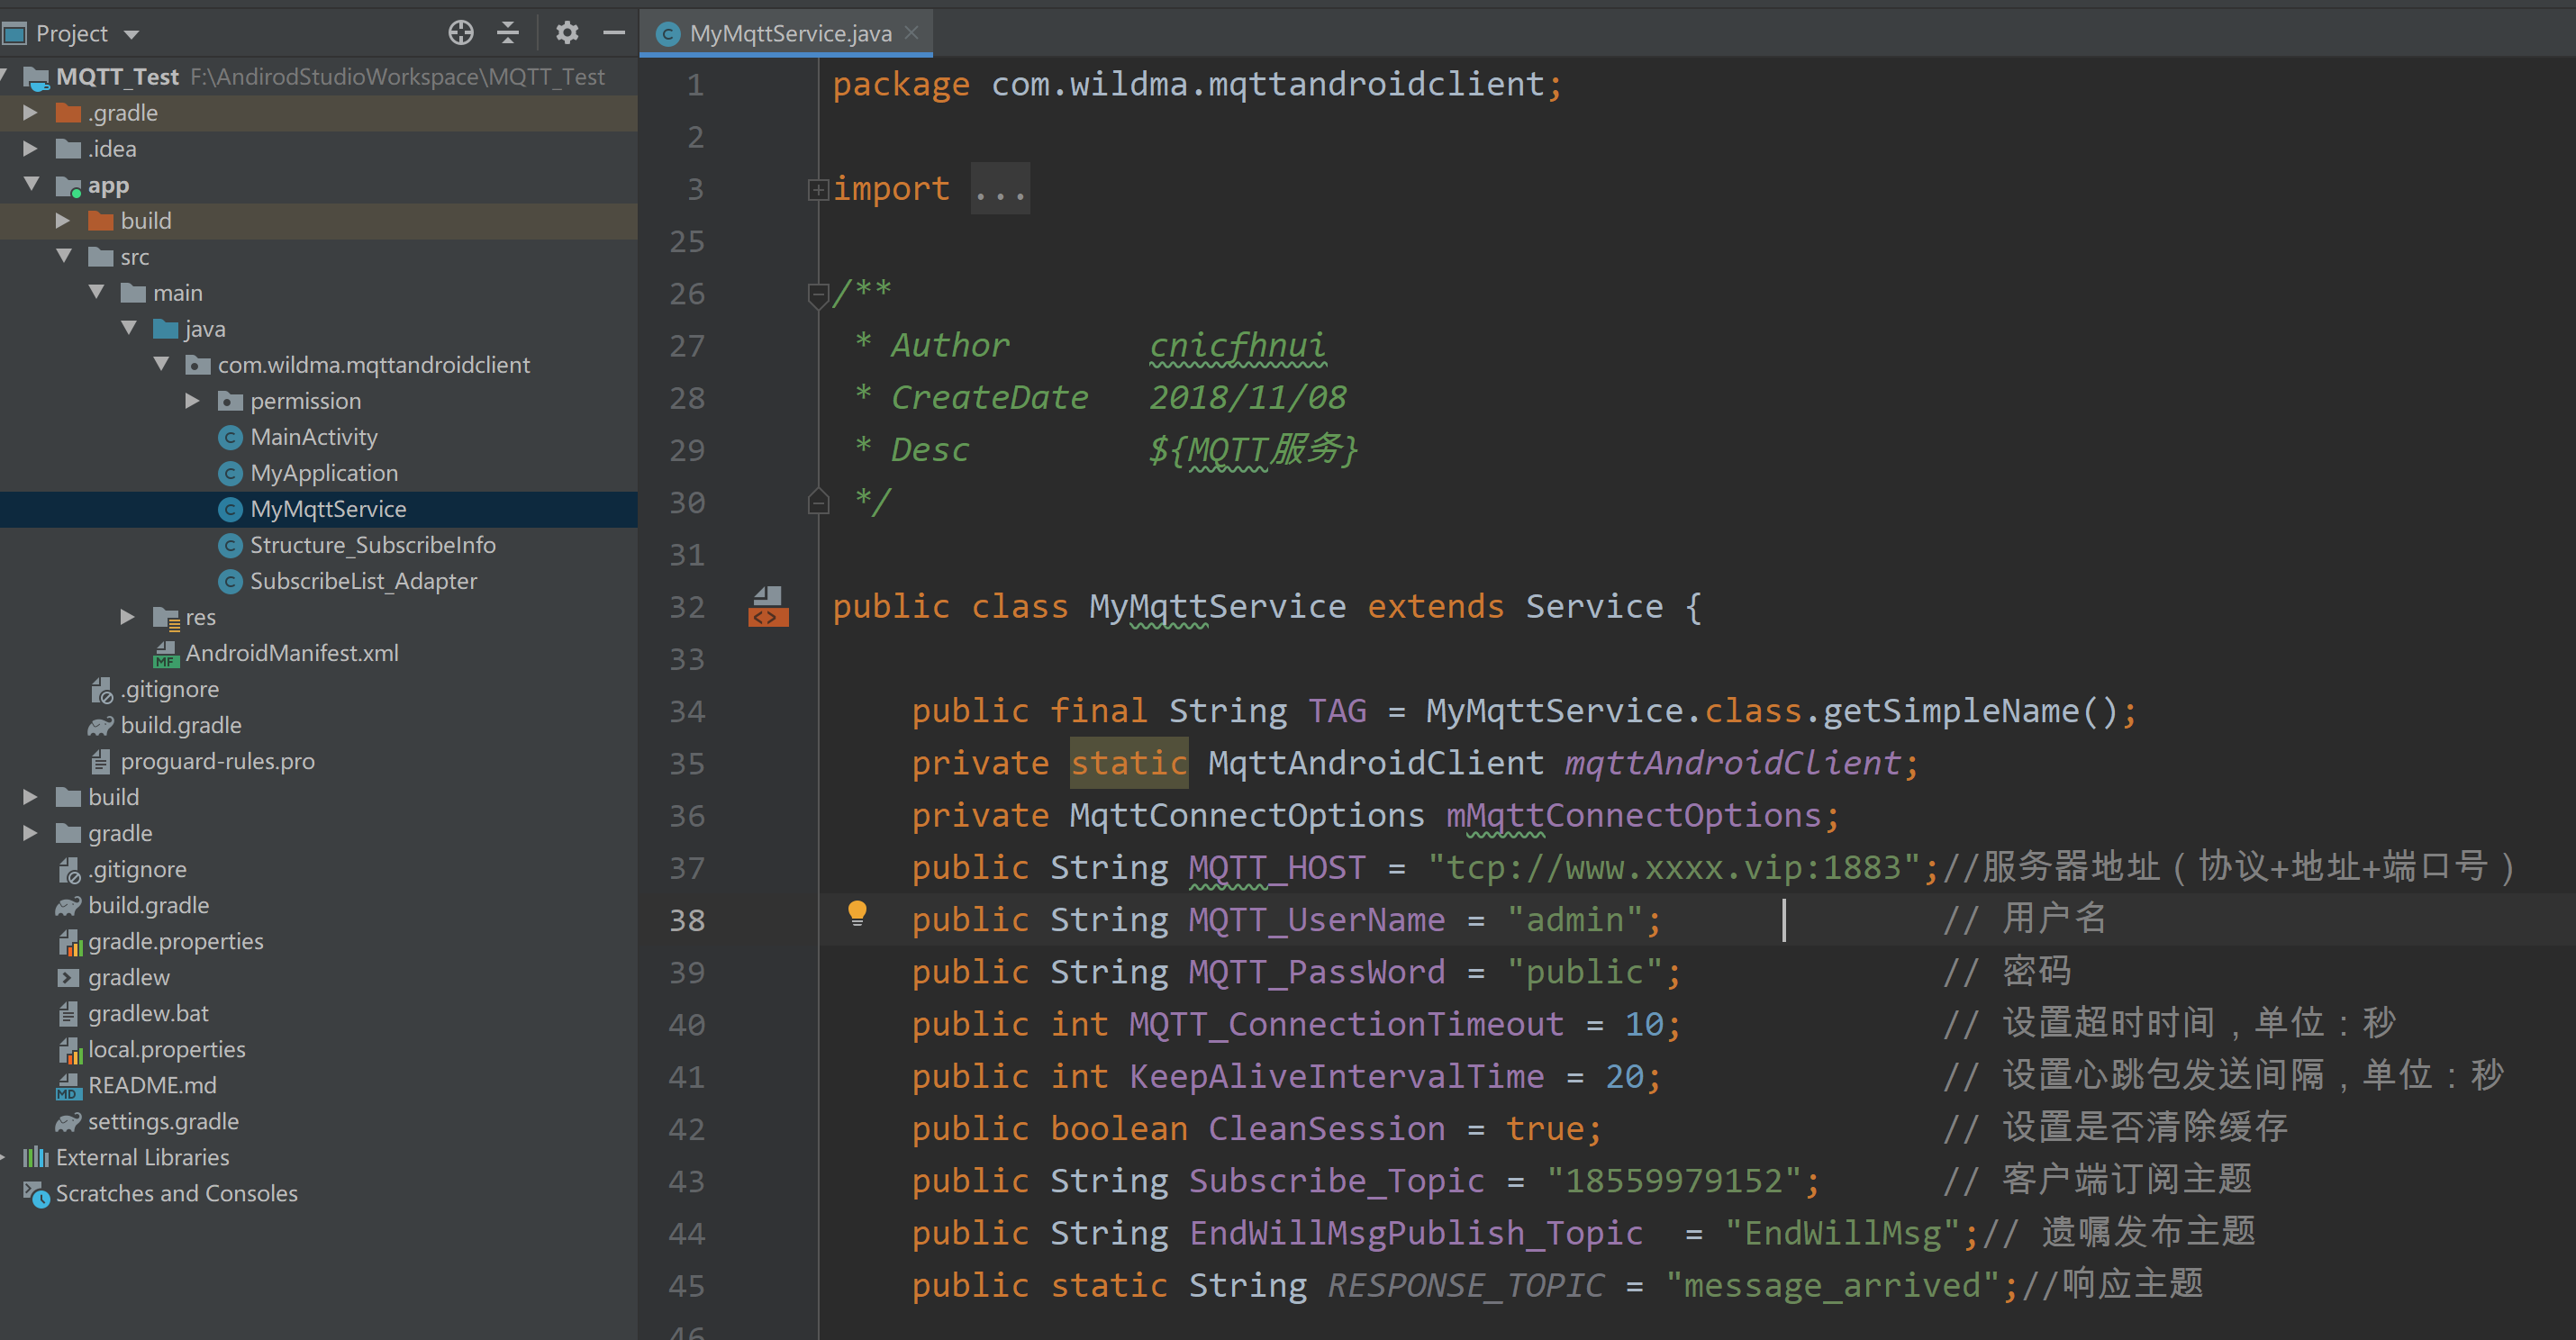
Task: Click the related XML gutter icon at line 32
Action: click(767, 607)
